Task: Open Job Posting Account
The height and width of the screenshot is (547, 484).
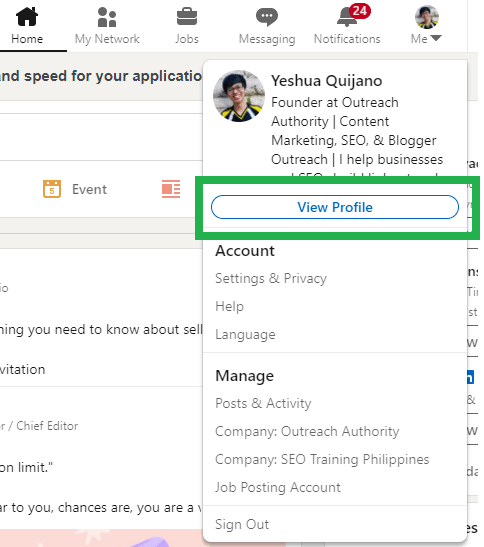Action: [x=278, y=487]
